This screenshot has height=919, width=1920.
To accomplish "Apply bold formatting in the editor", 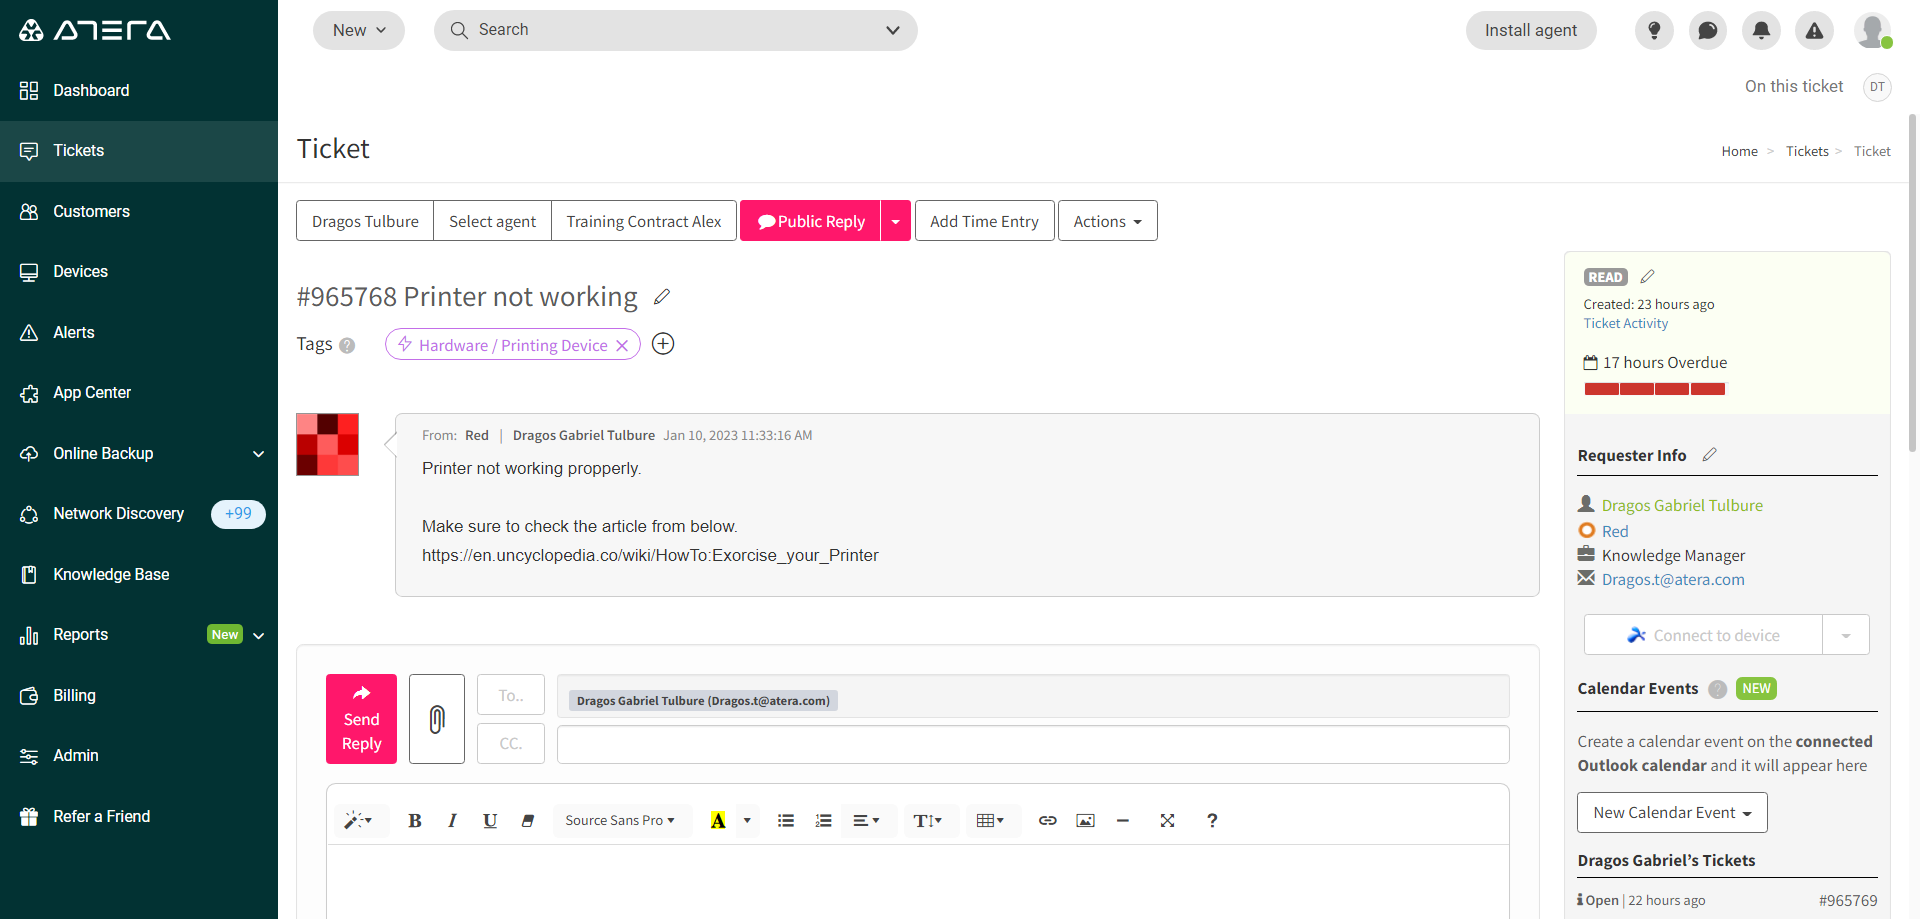I will coord(414,820).
